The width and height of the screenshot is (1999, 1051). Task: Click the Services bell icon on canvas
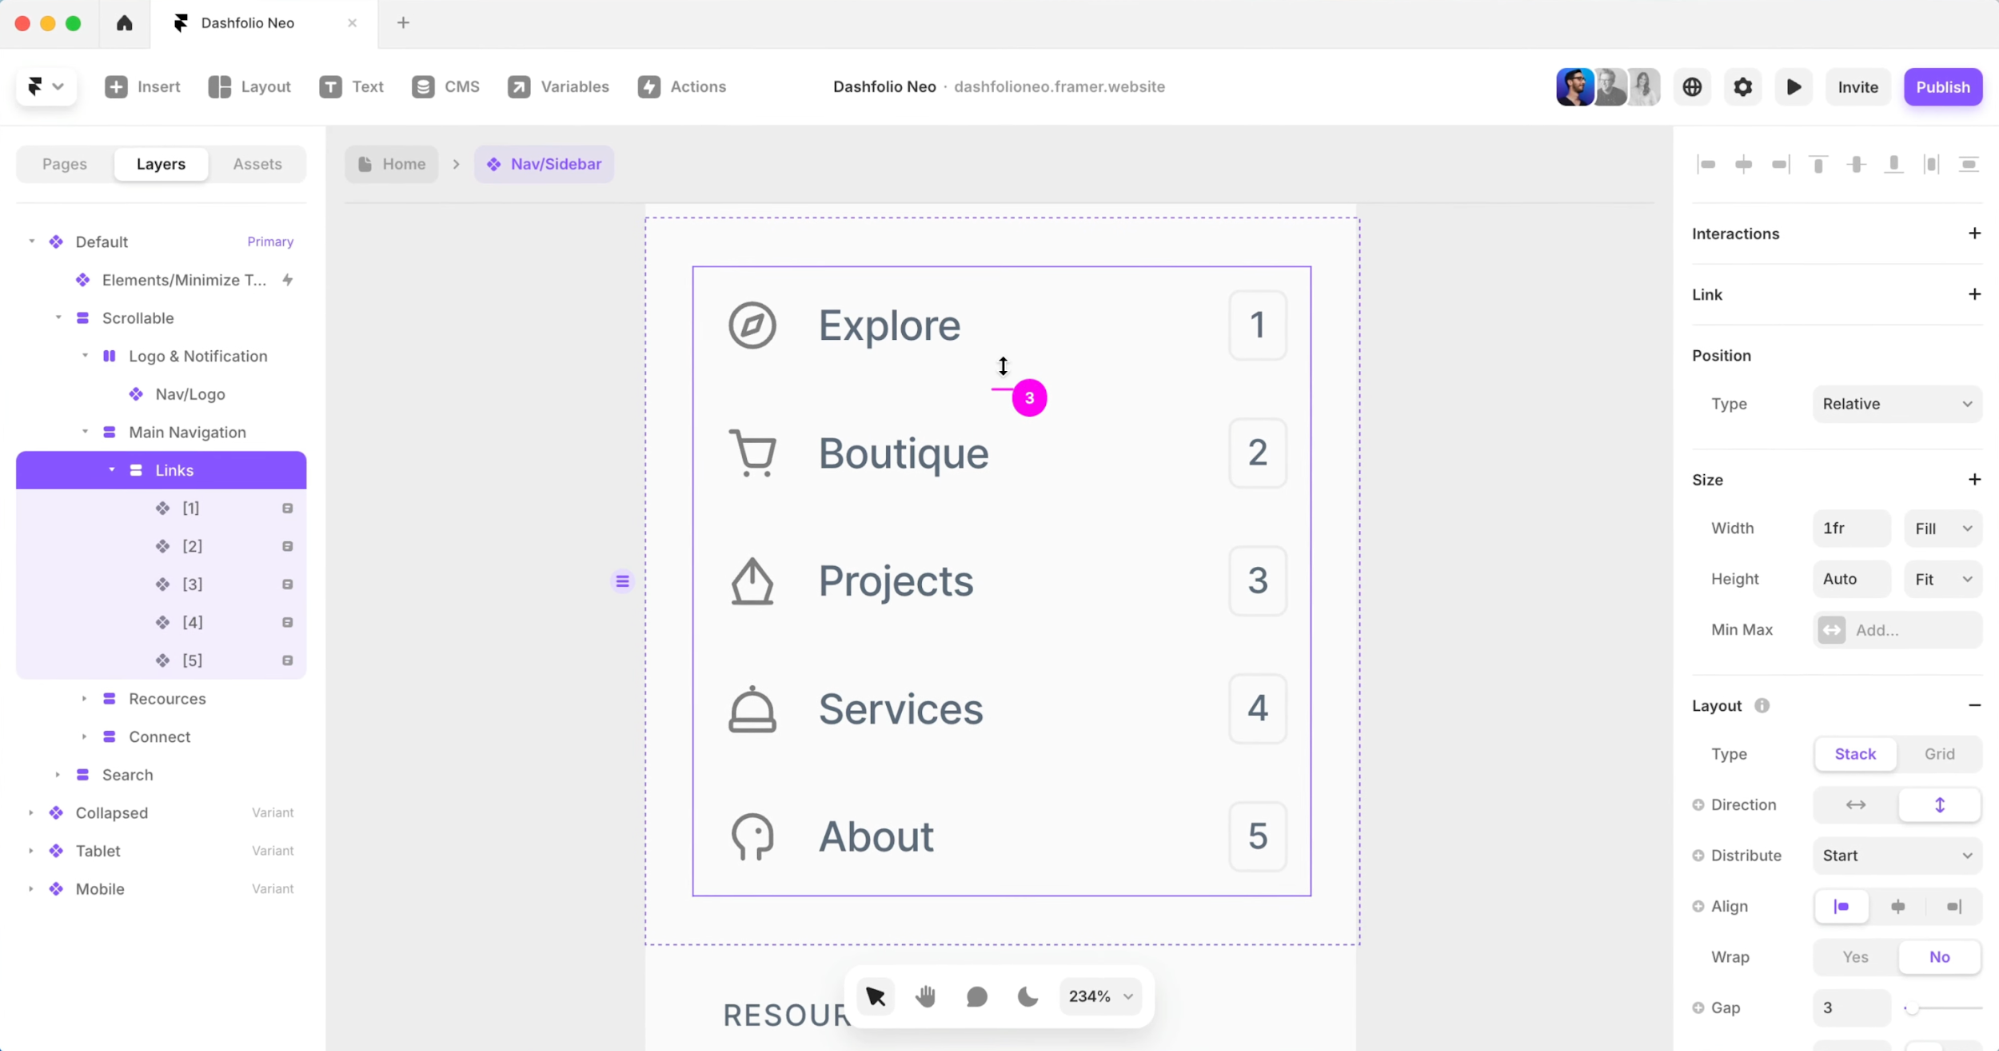coord(752,709)
